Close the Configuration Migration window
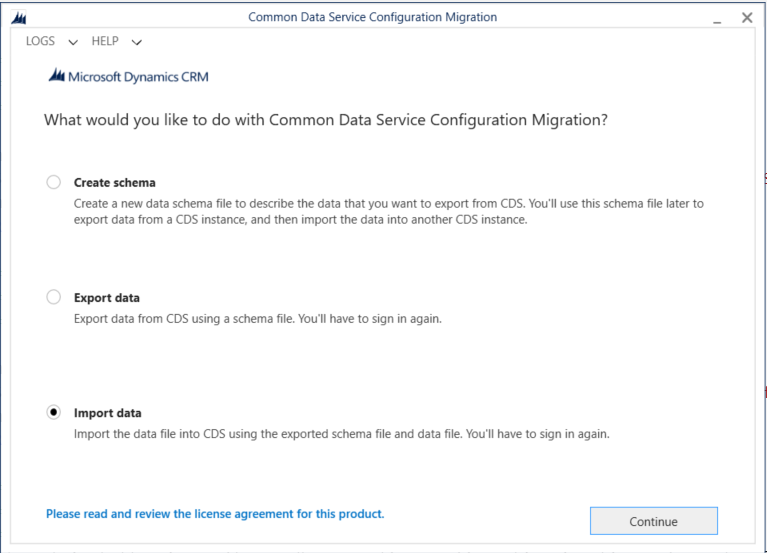This screenshot has height=553, width=767. tap(747, 18)
